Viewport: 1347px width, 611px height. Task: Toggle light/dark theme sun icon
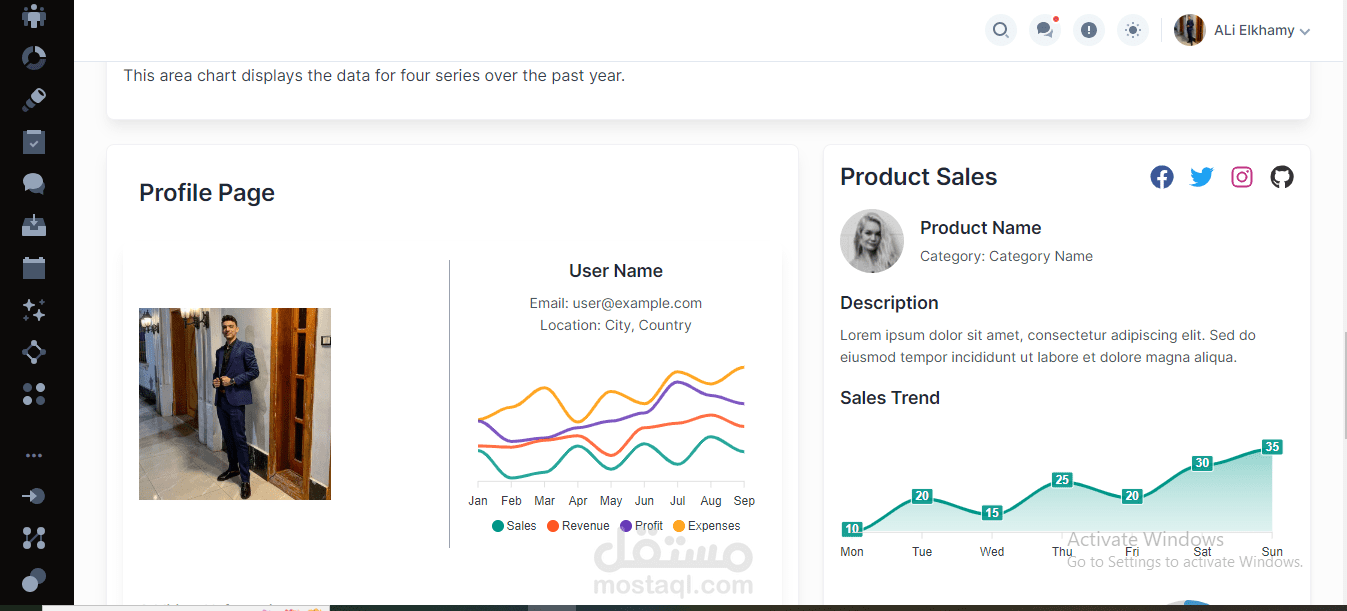coord(1133,30)
